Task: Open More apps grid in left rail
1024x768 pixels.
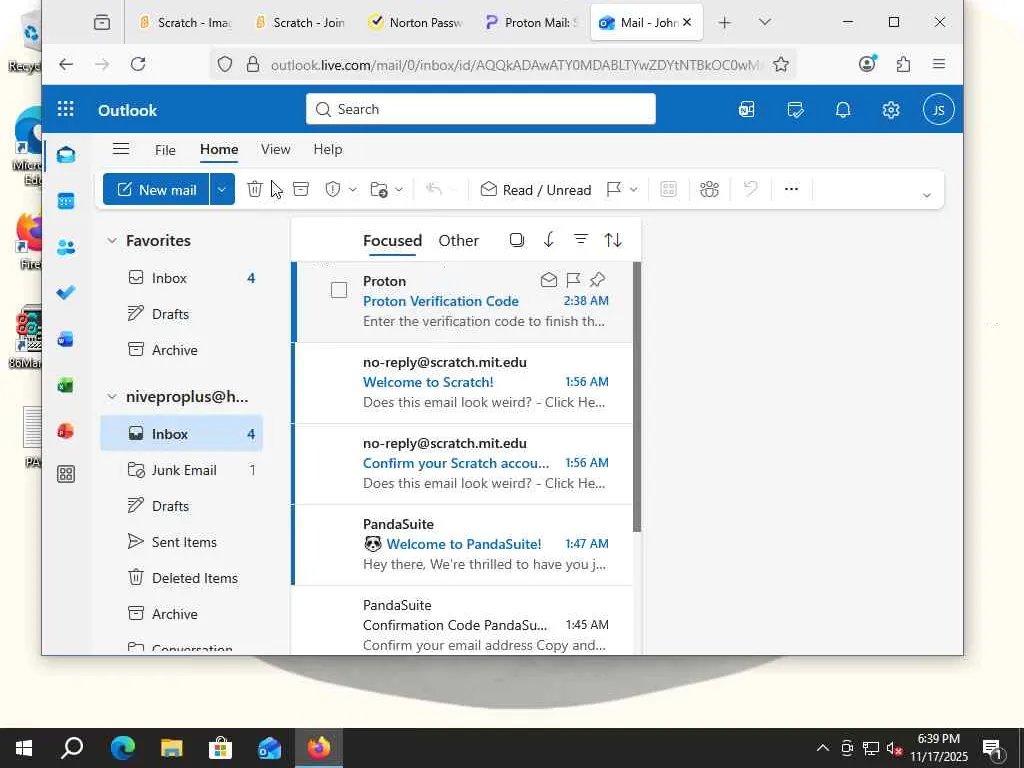Action: [x=65, y=474]
